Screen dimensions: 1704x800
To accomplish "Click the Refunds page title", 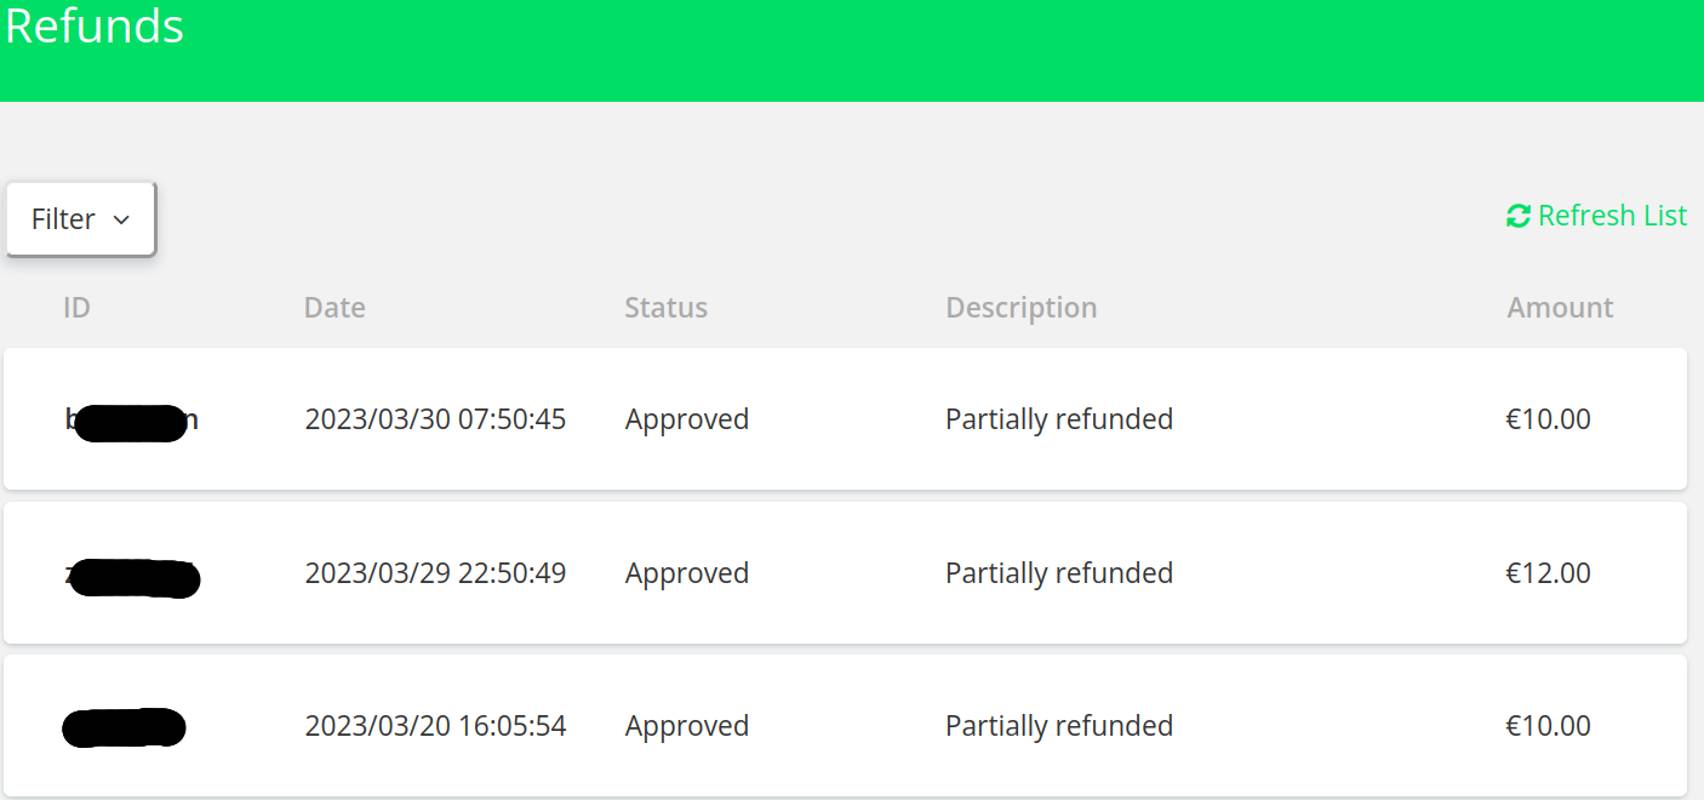I will [x=95, y=26].
